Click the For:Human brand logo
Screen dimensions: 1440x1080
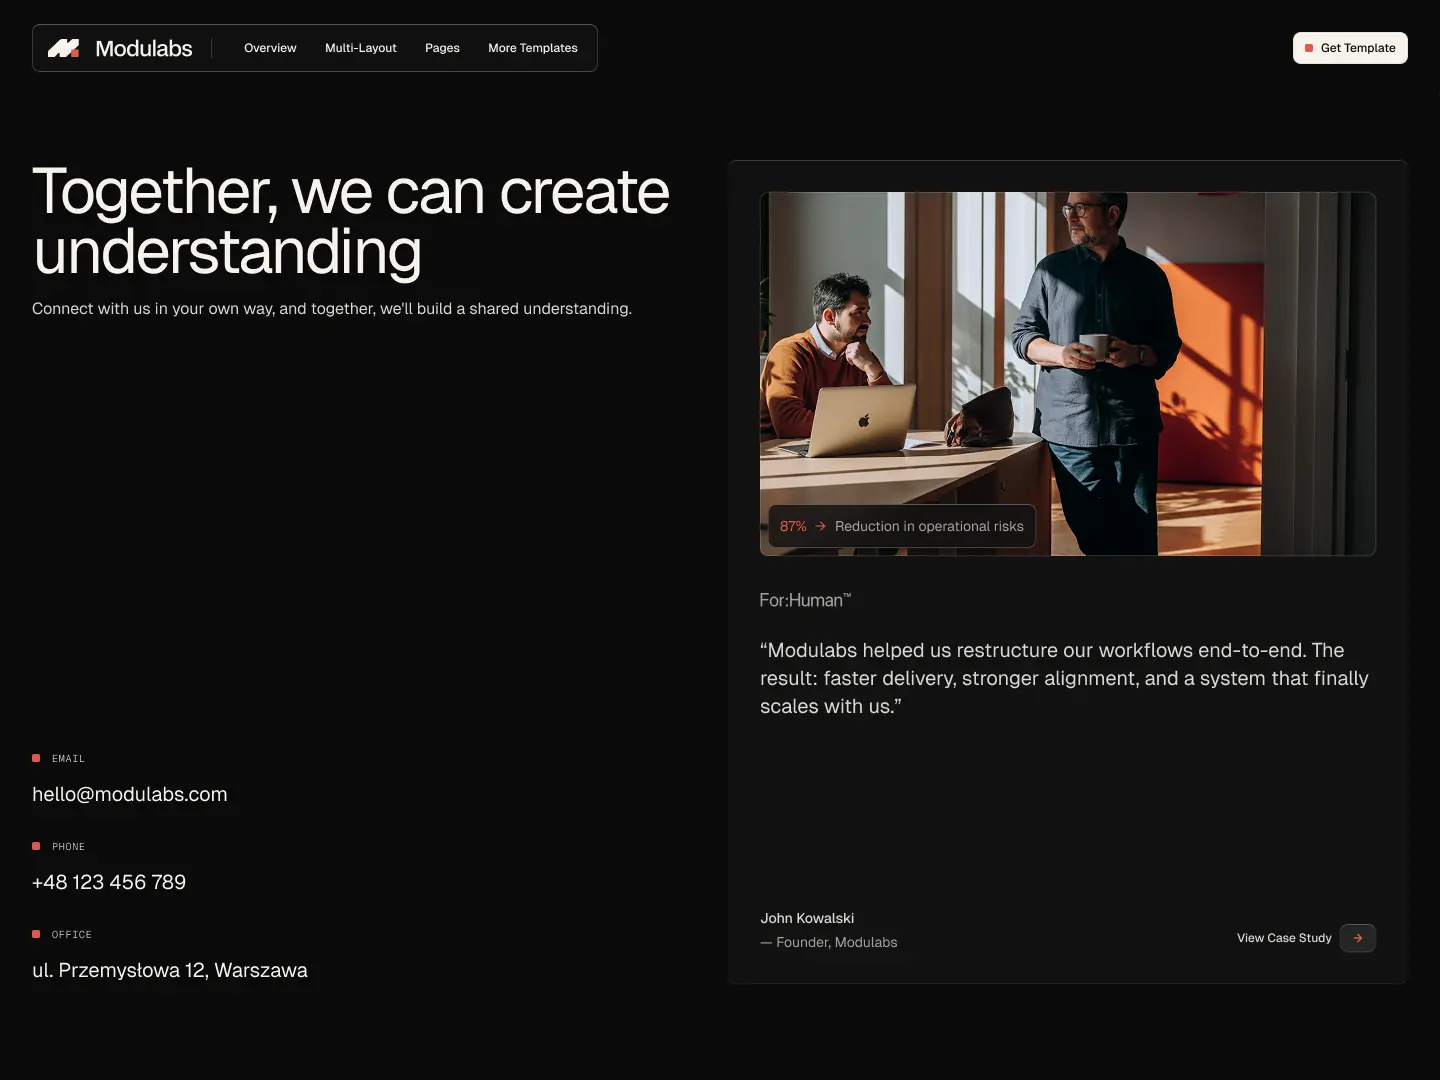click(x=805, y=600)
